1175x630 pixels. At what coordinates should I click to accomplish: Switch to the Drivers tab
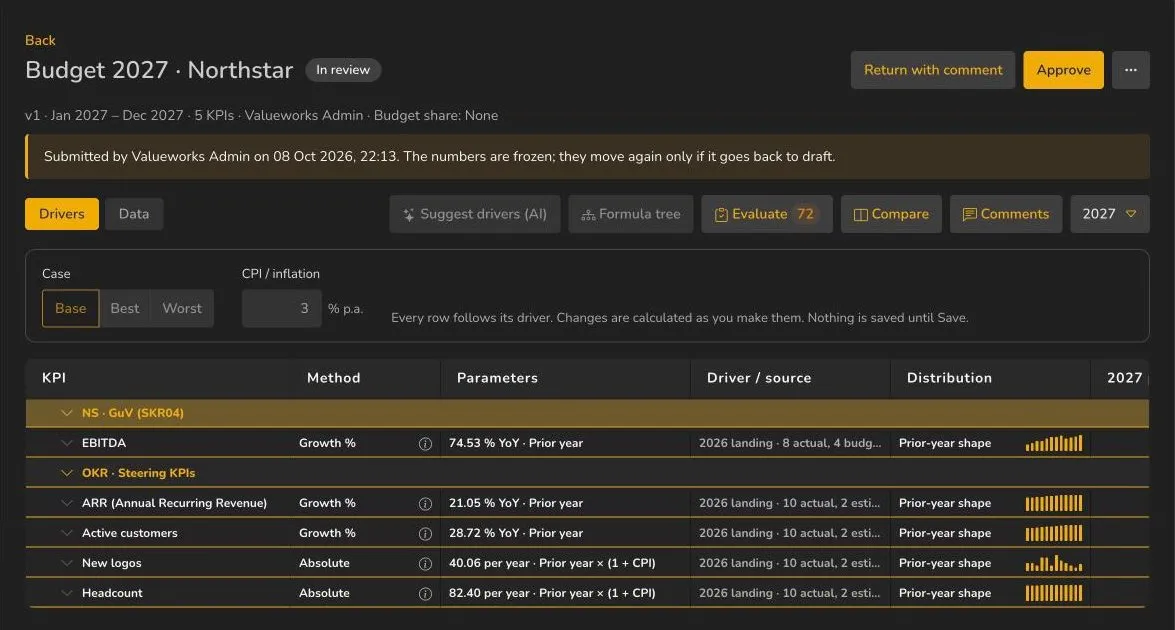pos(61,213)
